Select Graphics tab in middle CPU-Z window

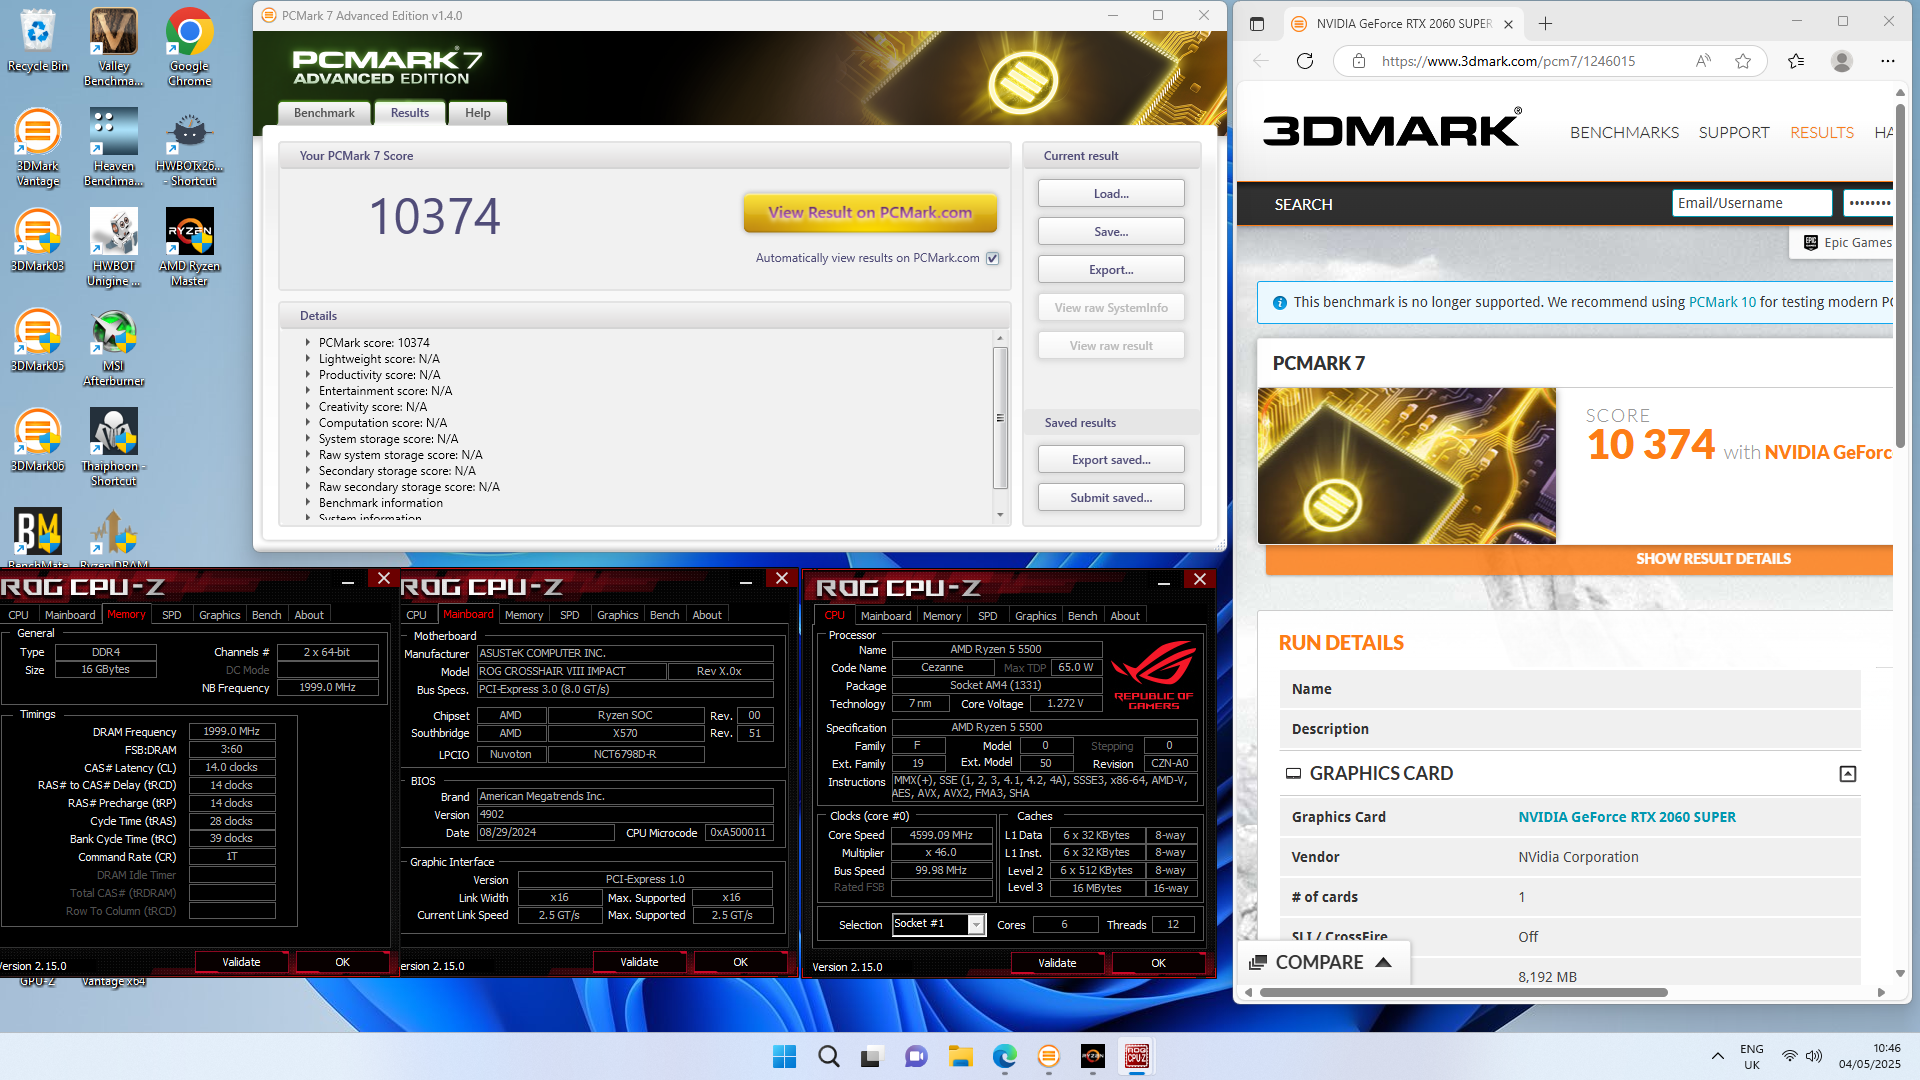point(617,615)
